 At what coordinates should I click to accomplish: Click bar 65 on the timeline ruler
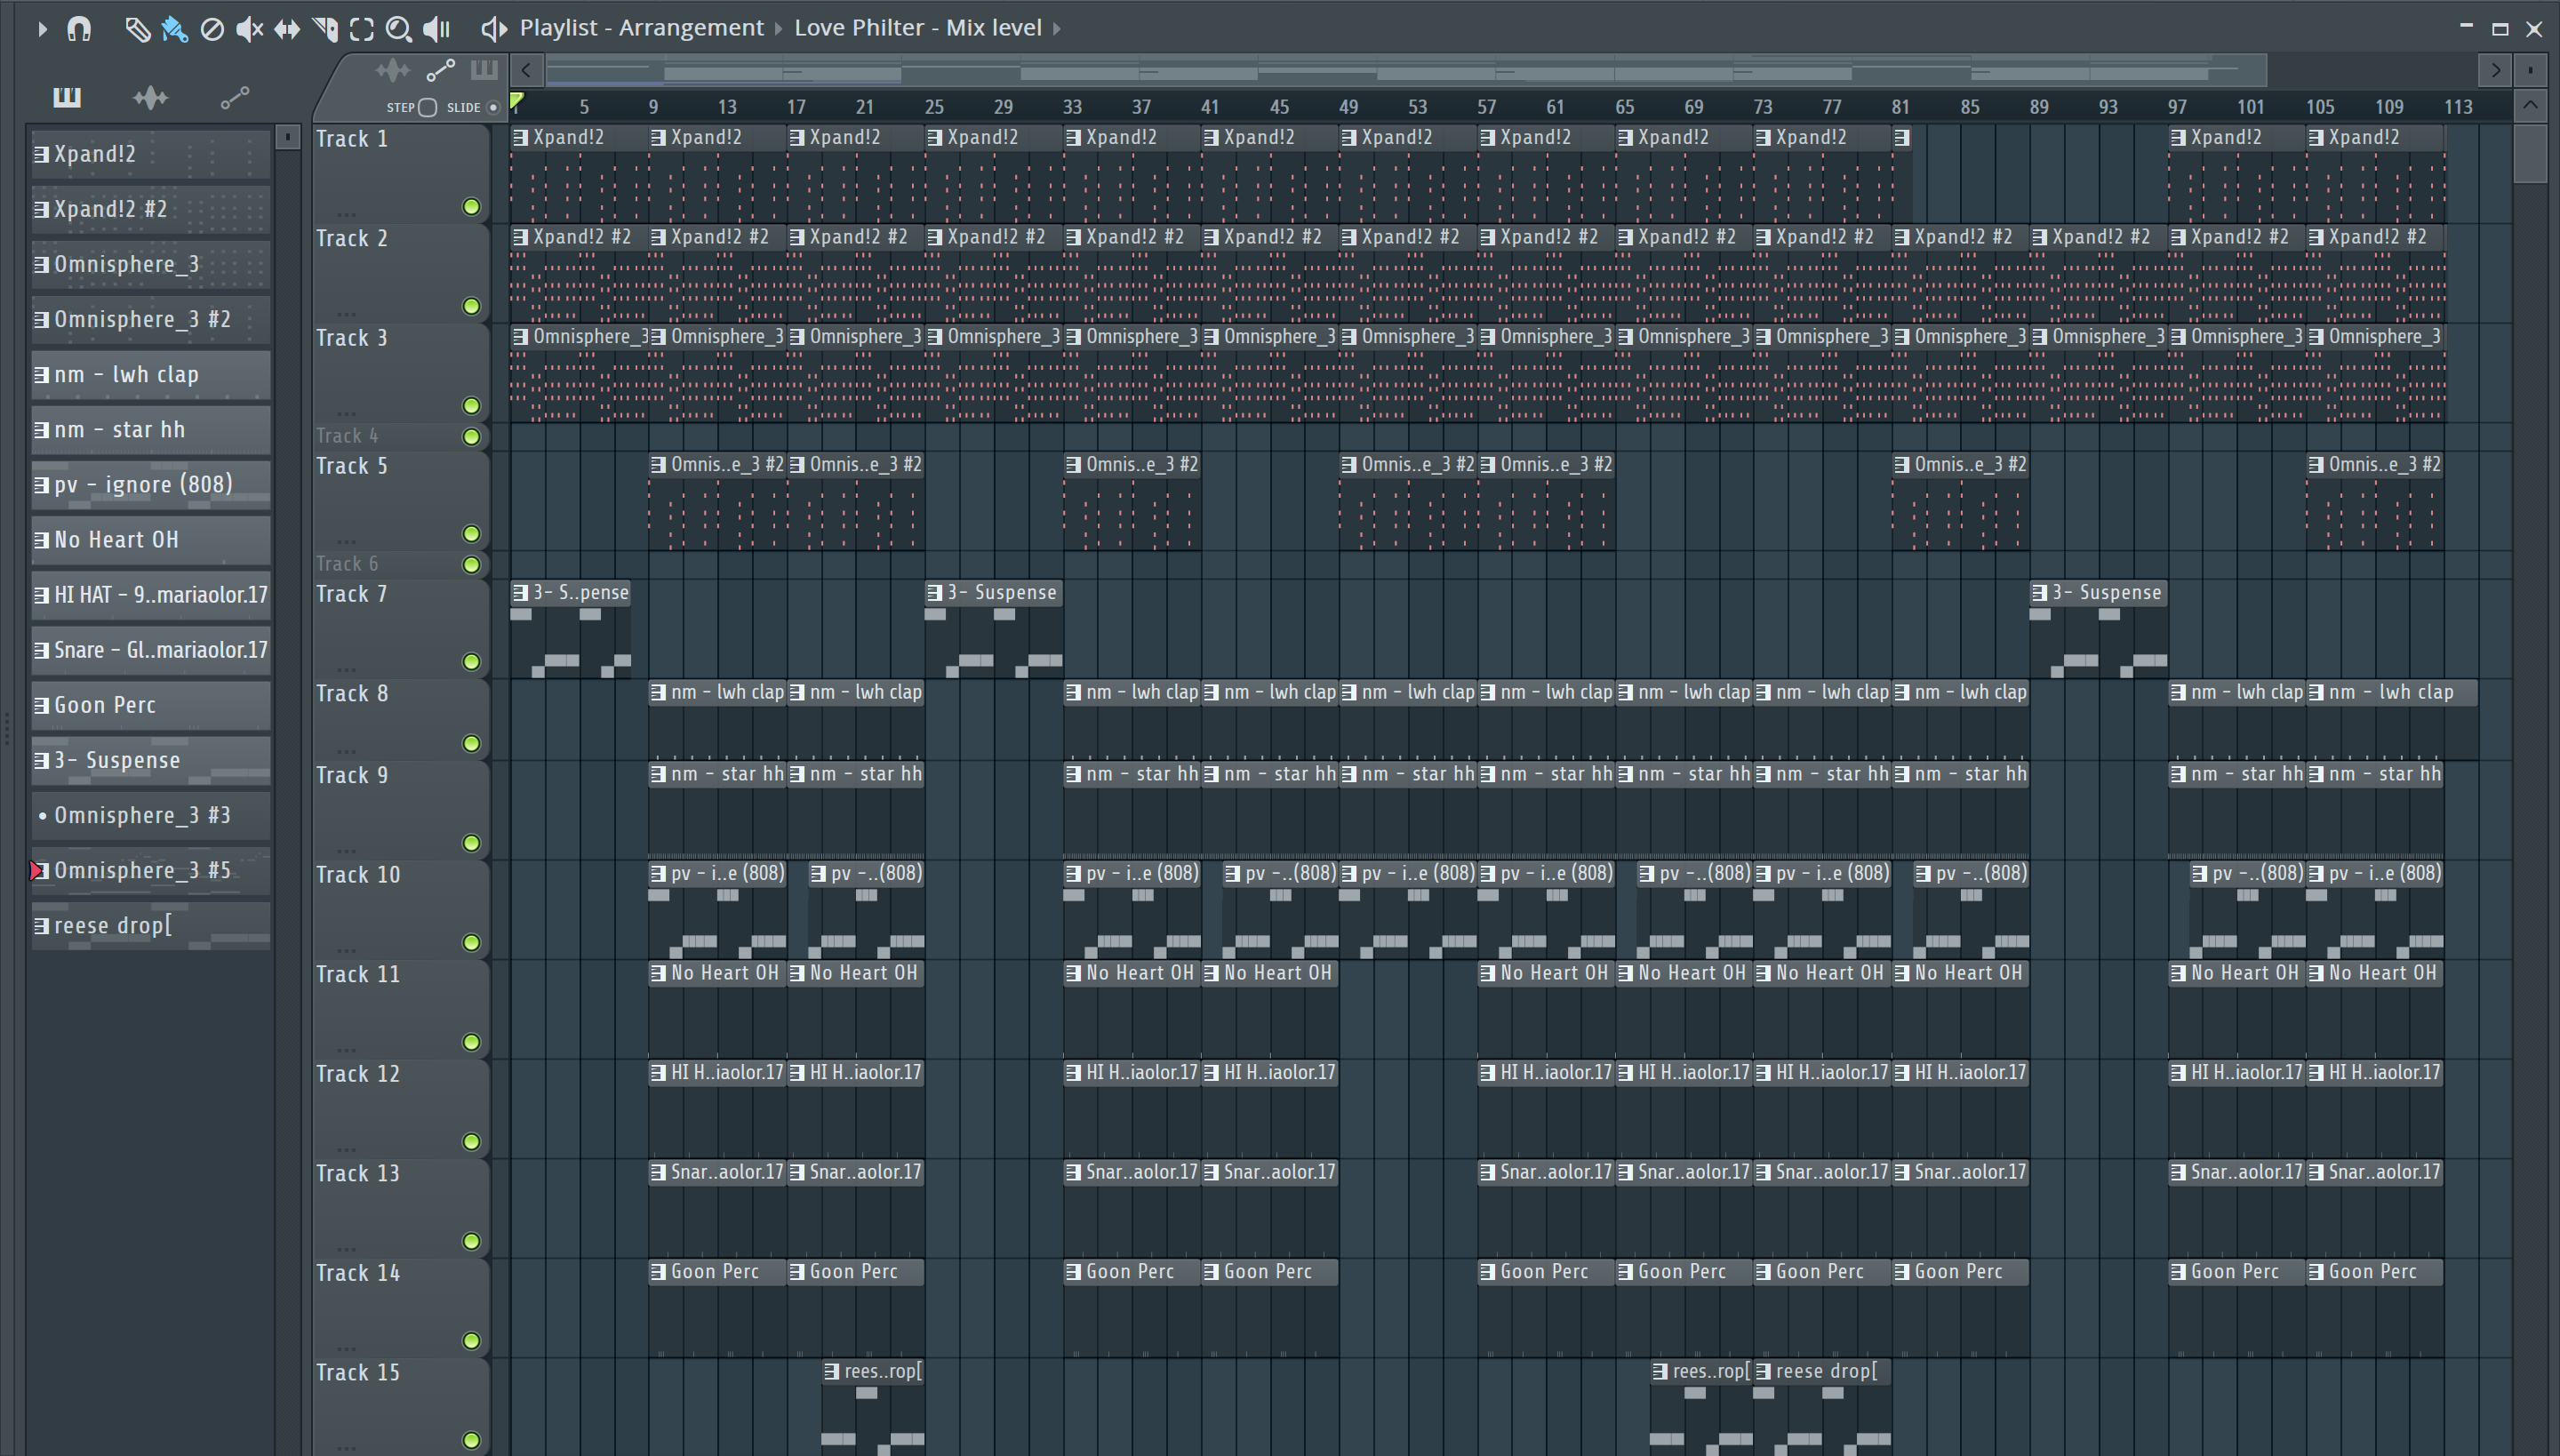pos(1625,107)
